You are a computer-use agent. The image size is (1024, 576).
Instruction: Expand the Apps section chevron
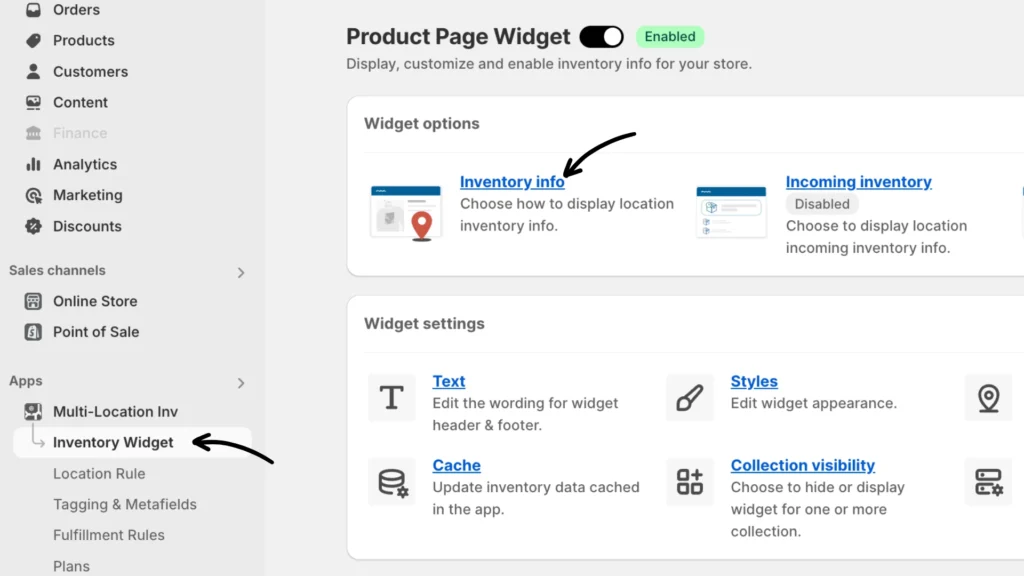point(240,383)
